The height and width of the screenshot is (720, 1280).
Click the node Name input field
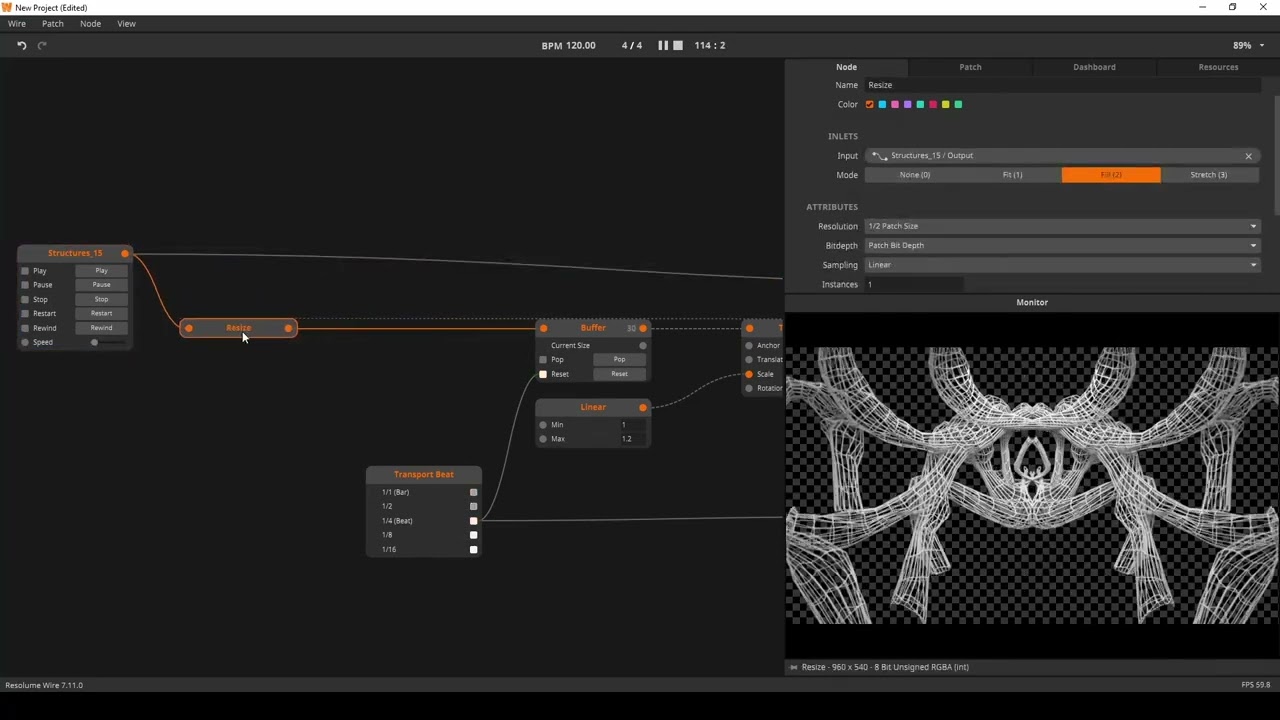[1062, 85]
